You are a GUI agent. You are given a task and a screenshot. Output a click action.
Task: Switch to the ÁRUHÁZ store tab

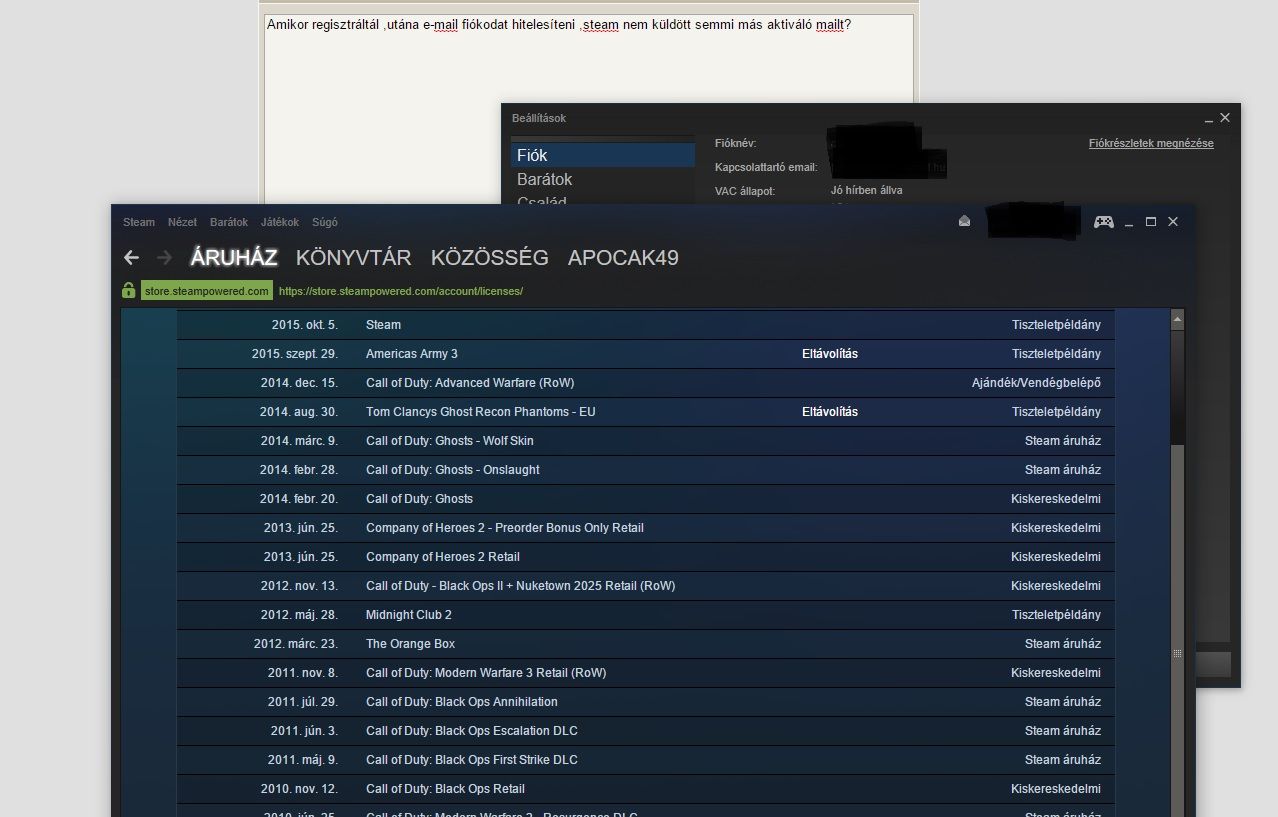click(233, 258)
